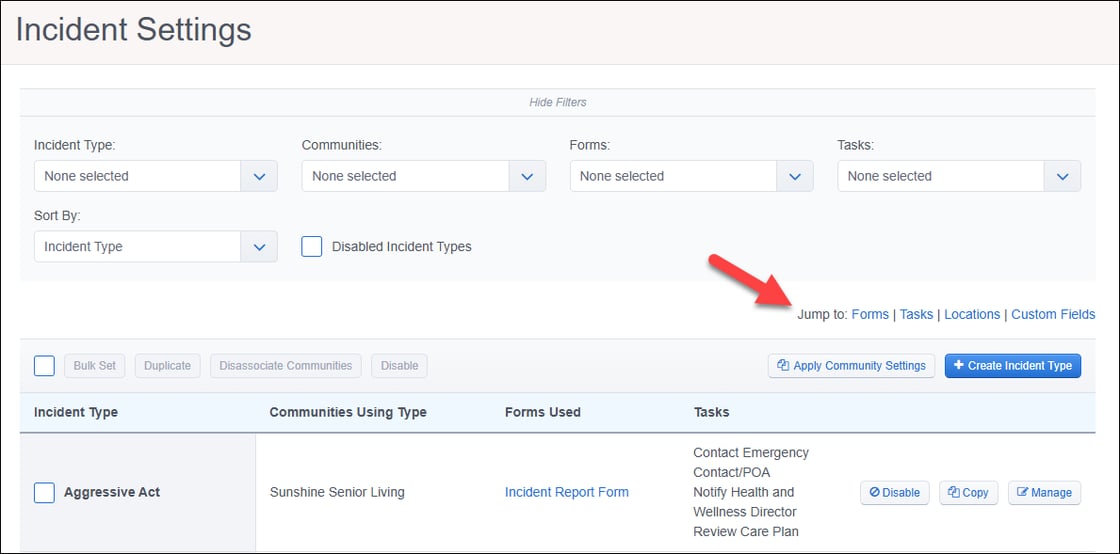
Task: Click the Sort By chevron arrow
Action: point(259,246)
